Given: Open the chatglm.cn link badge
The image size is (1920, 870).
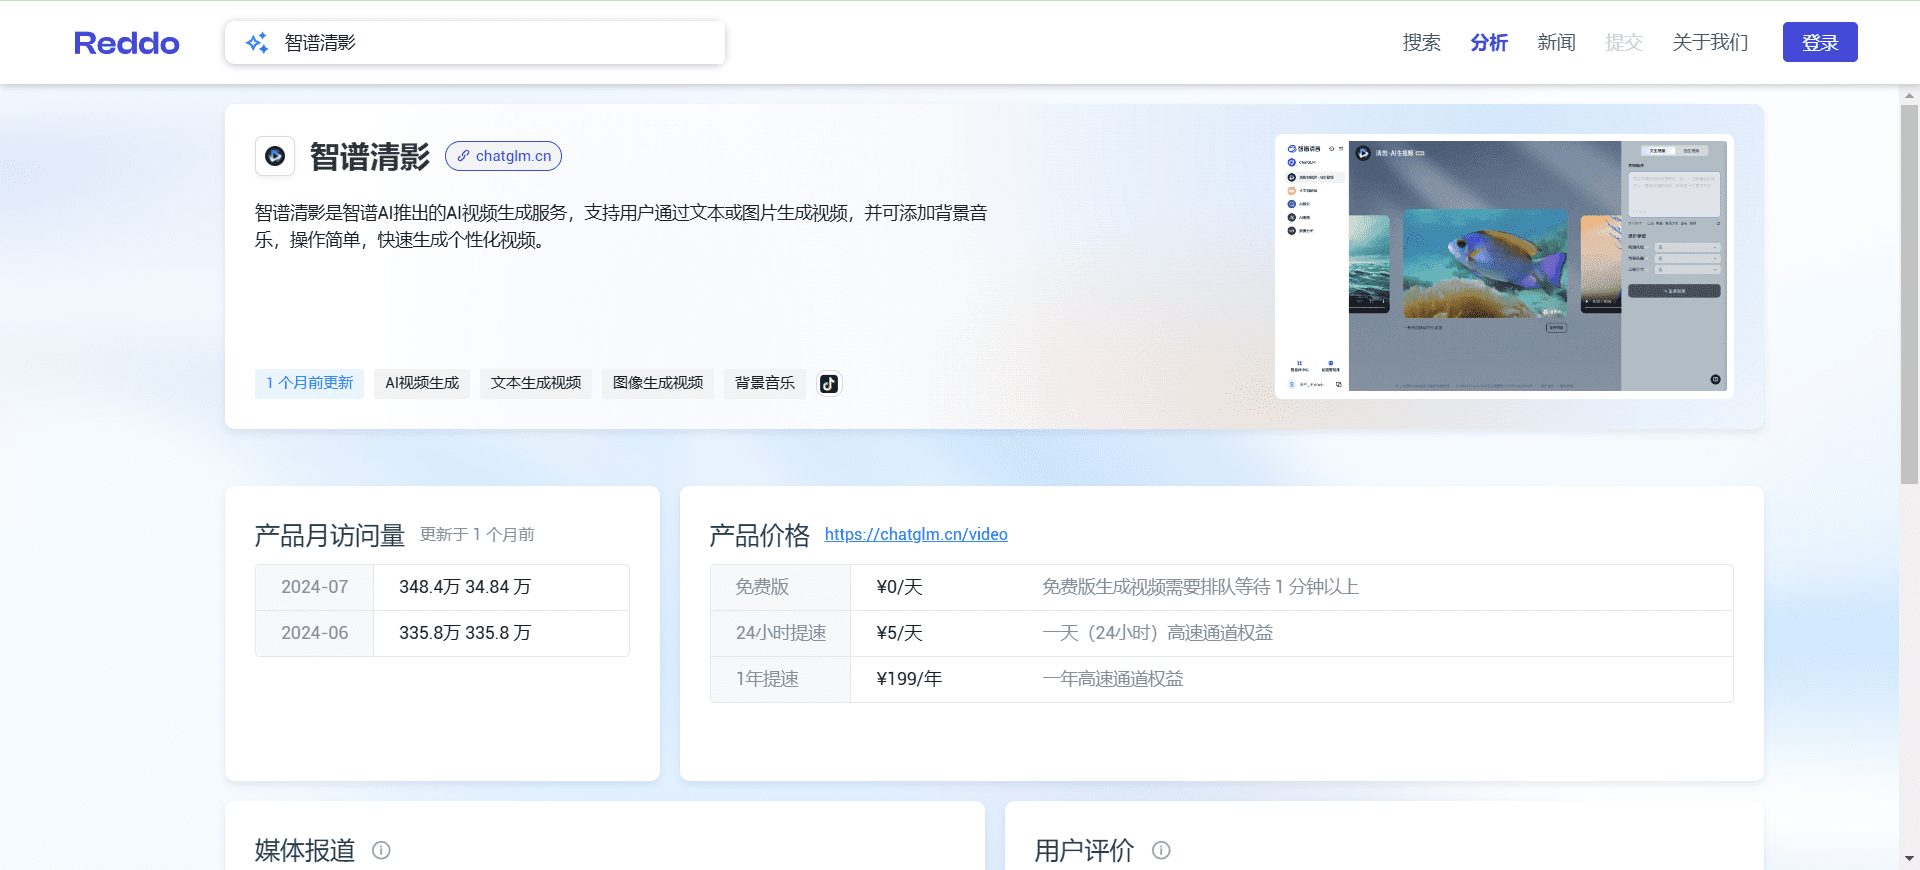Looking at the screenshot, I should [503, 156].
